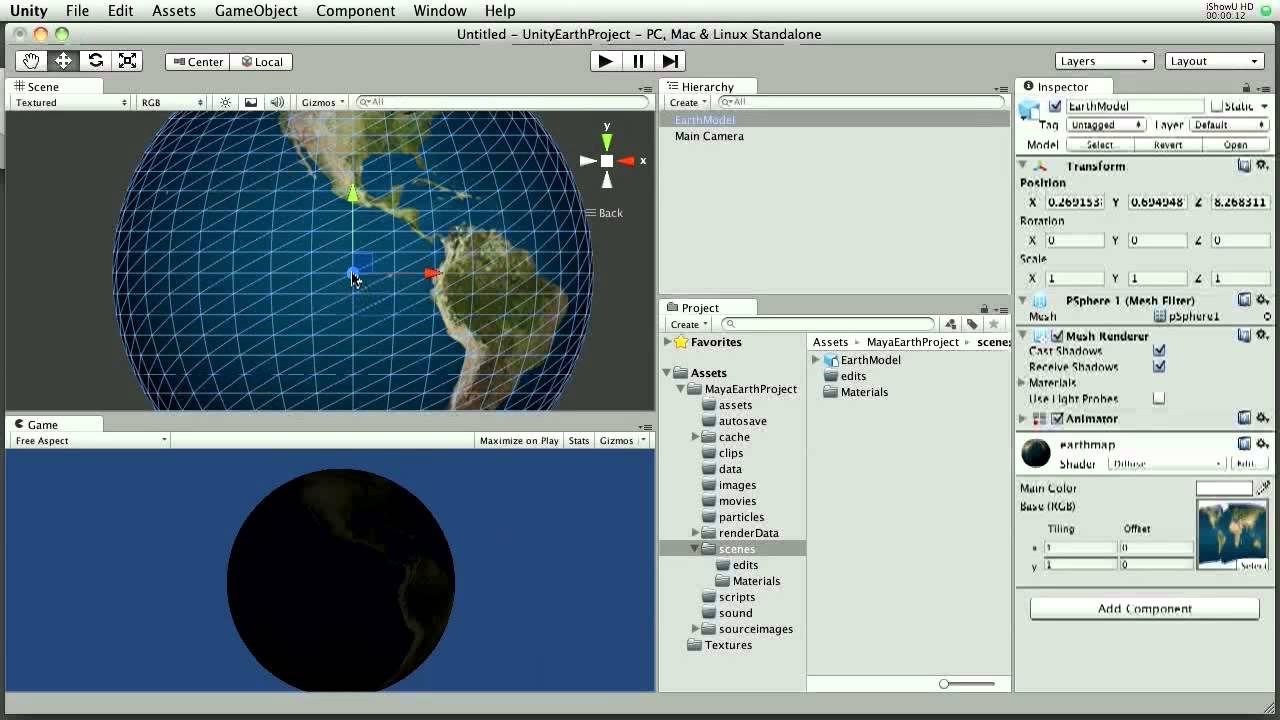Open Free Aspect dropdown
This screenshot has height=720, width=1280.
click(90, 440)
